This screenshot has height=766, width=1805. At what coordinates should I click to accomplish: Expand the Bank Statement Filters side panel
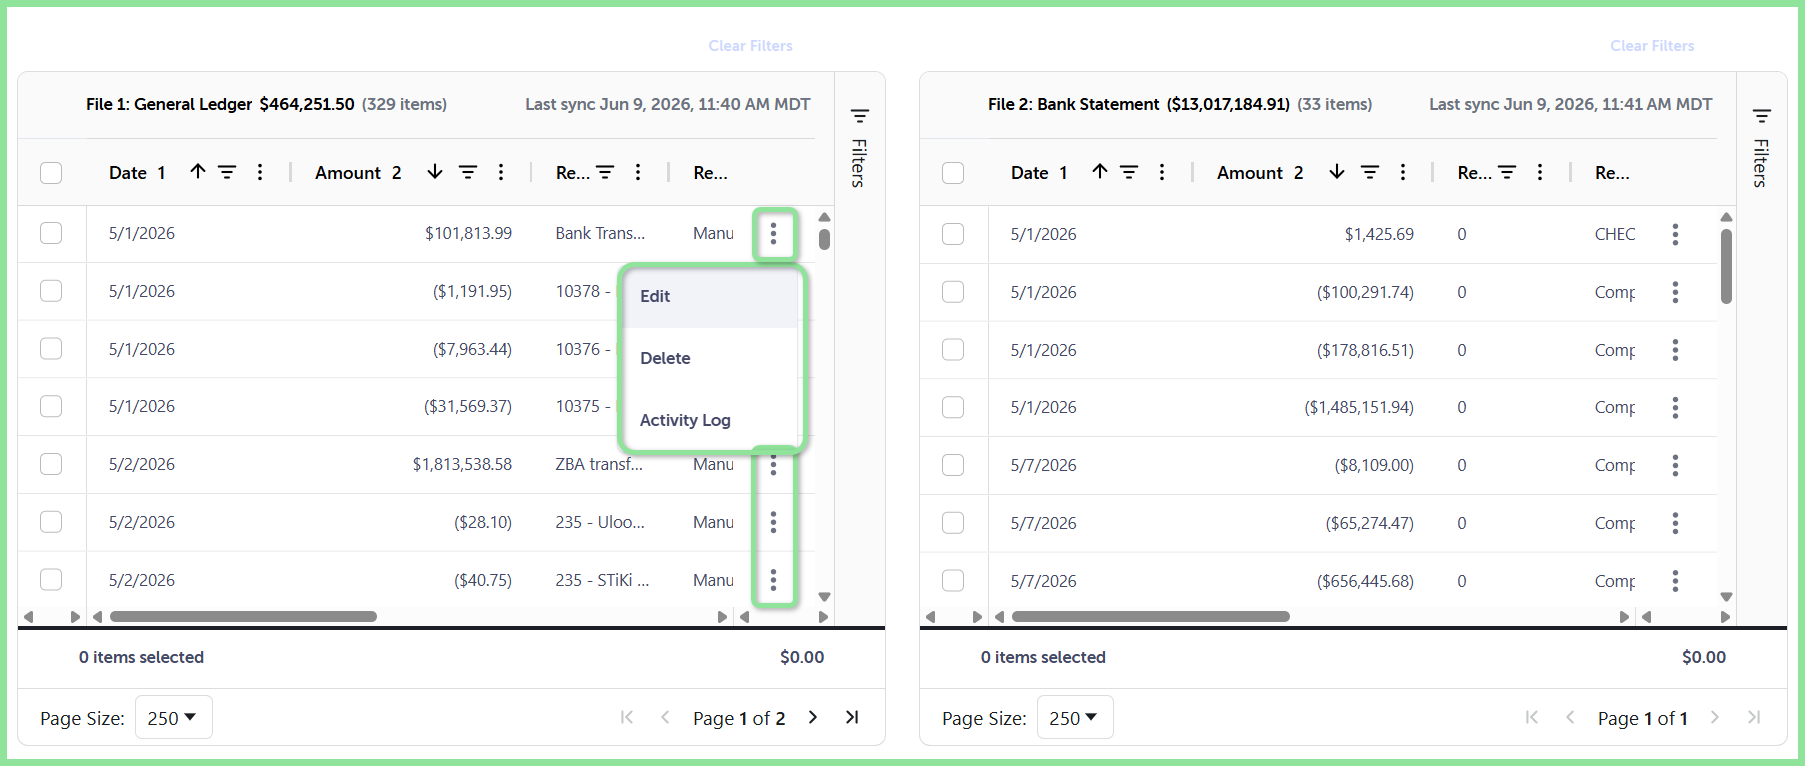pyautogui.click(x=1761, y=146)
